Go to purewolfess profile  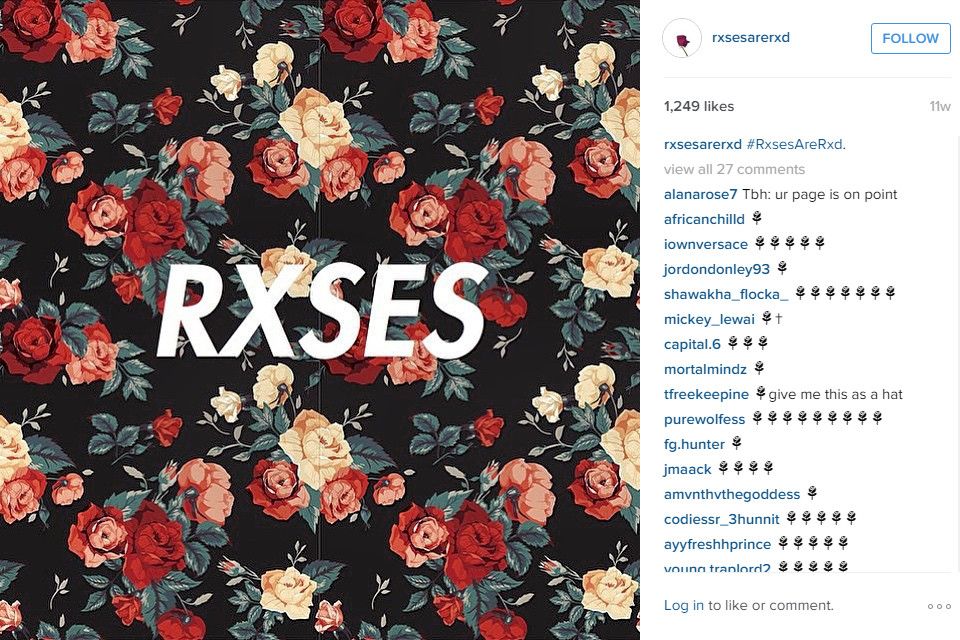click(704, 420)
